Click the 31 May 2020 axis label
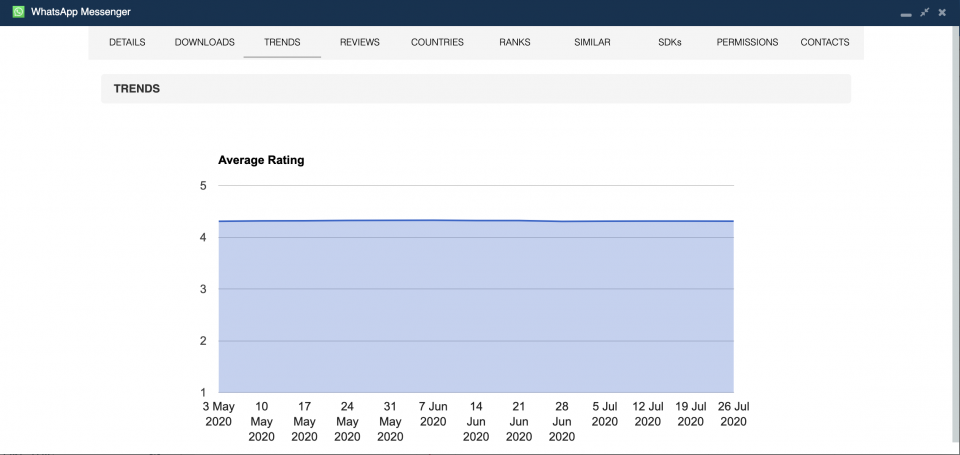Viewport: 960px width, 455px height. 390,421
